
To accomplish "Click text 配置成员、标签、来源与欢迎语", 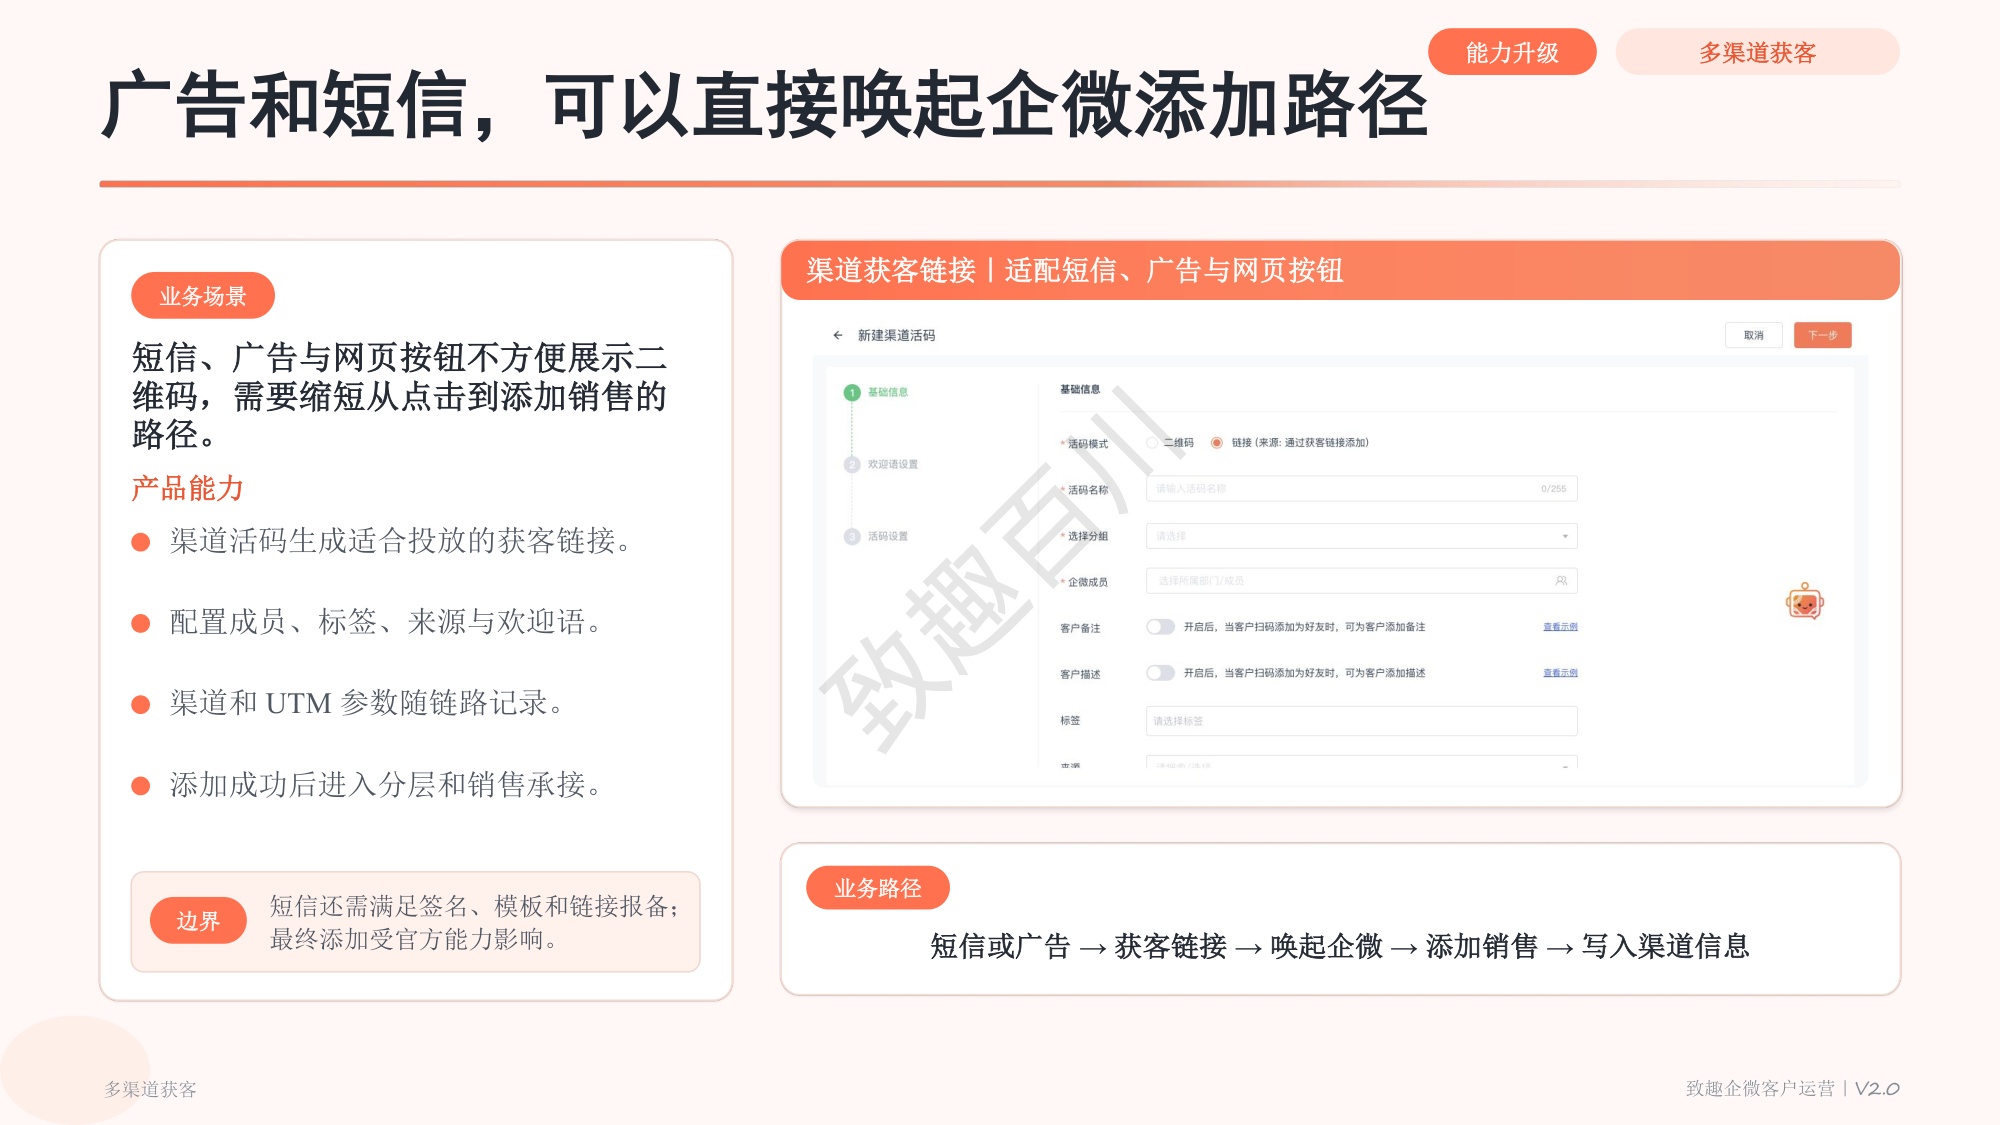I will pyautogui.click(x=386, y=622).
